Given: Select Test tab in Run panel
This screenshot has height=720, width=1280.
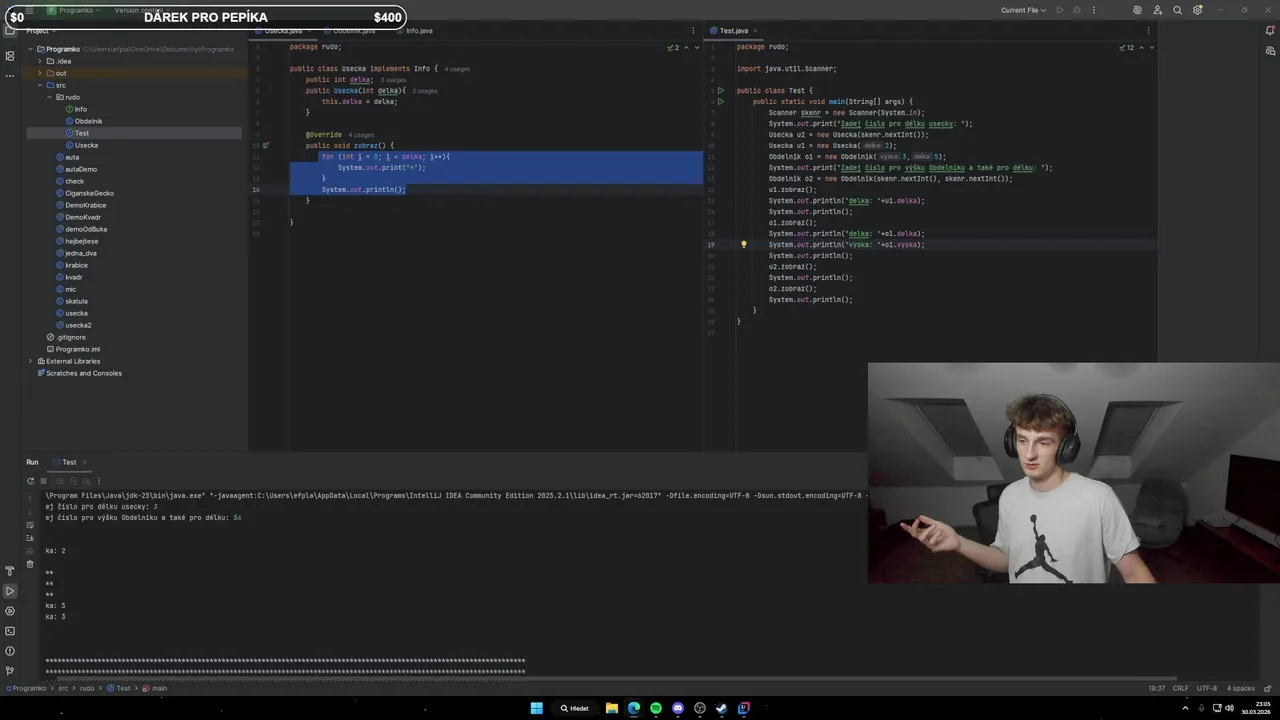Looking at the screenshot, I should [x=69, y=462].
